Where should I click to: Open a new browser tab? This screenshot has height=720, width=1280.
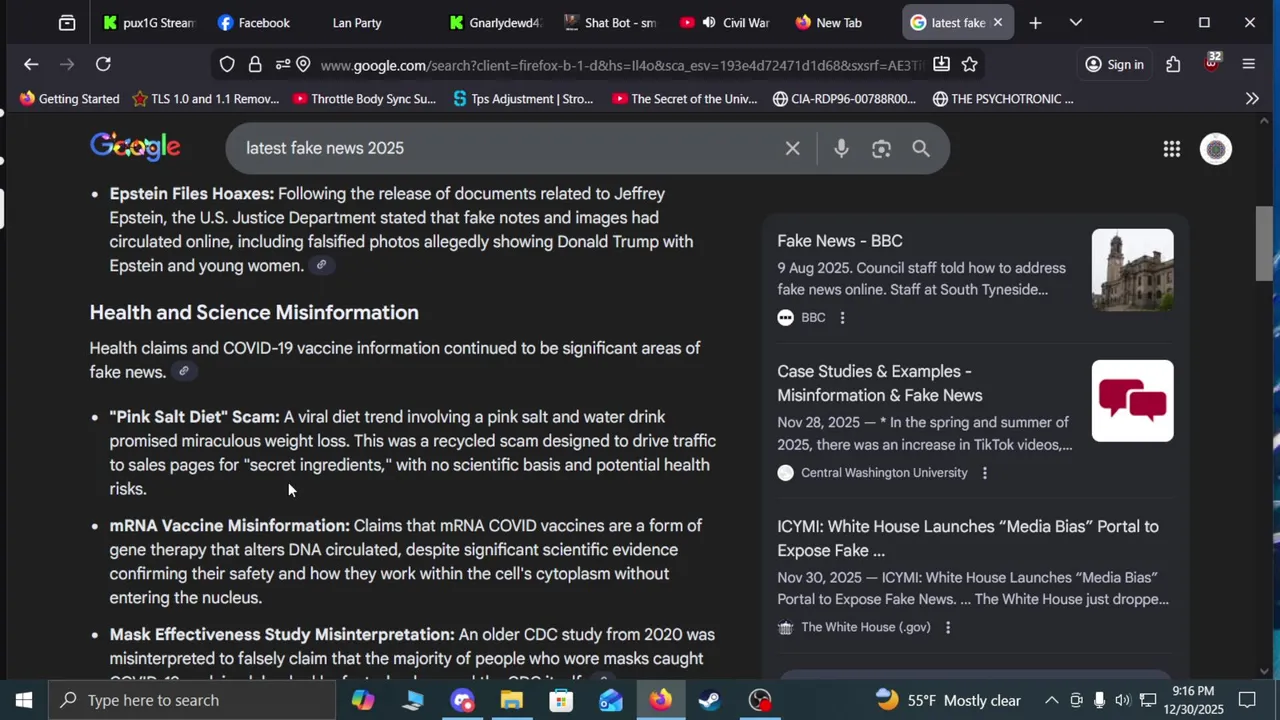coord(1036,22)
